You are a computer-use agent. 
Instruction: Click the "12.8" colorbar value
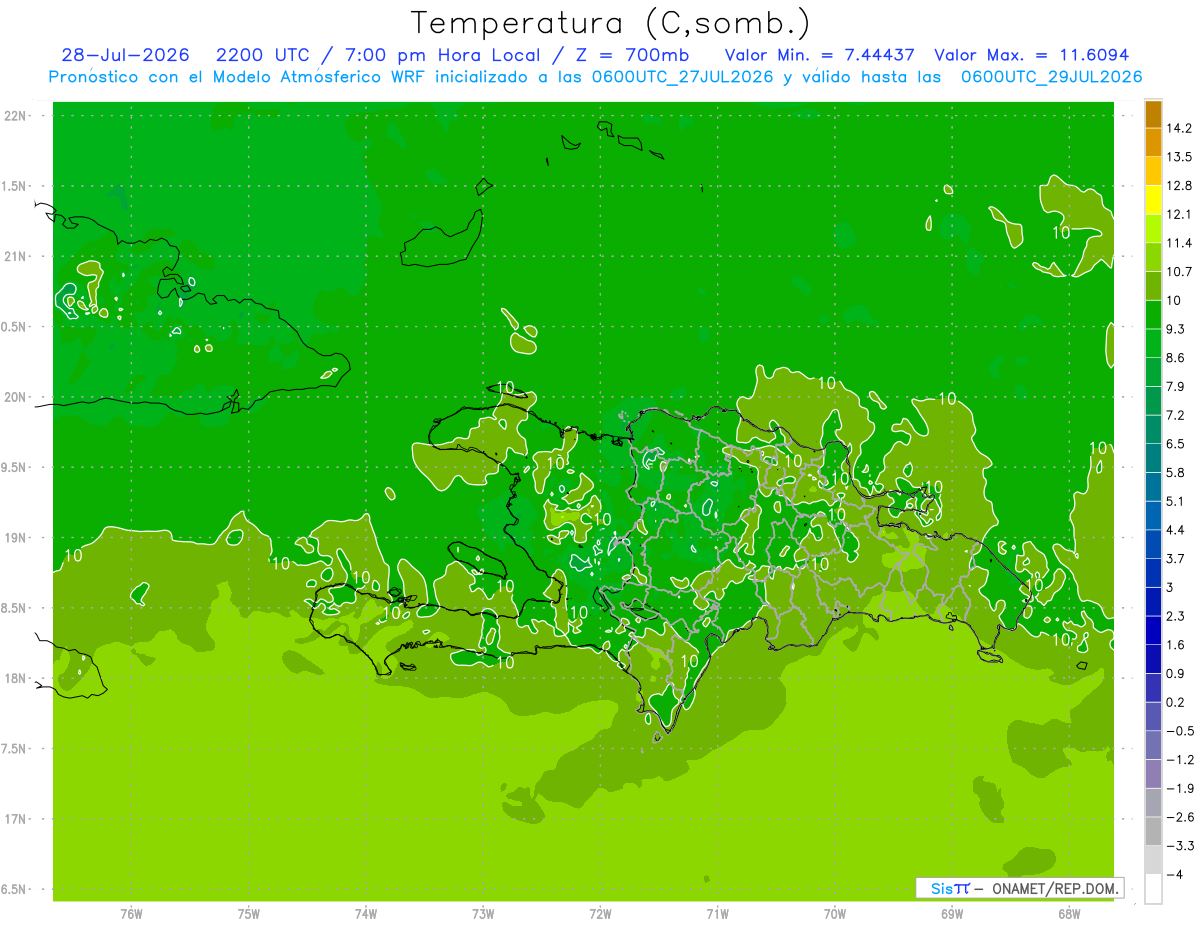tap(1178, 186)
